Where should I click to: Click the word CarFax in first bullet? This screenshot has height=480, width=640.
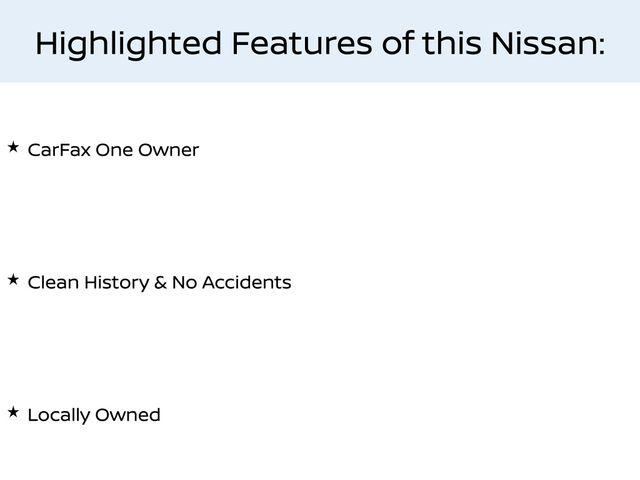(59, 150)
